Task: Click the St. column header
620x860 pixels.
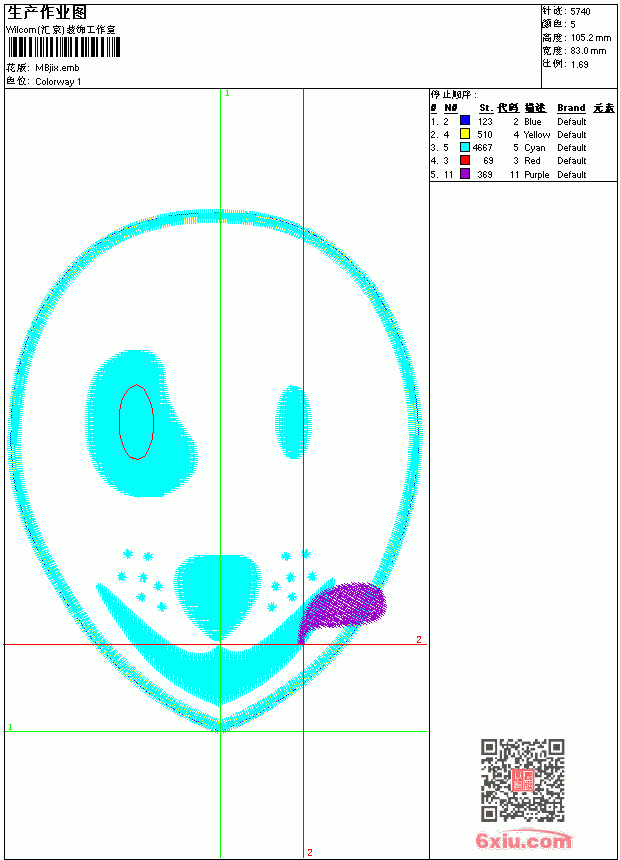Action: (486, 108)
